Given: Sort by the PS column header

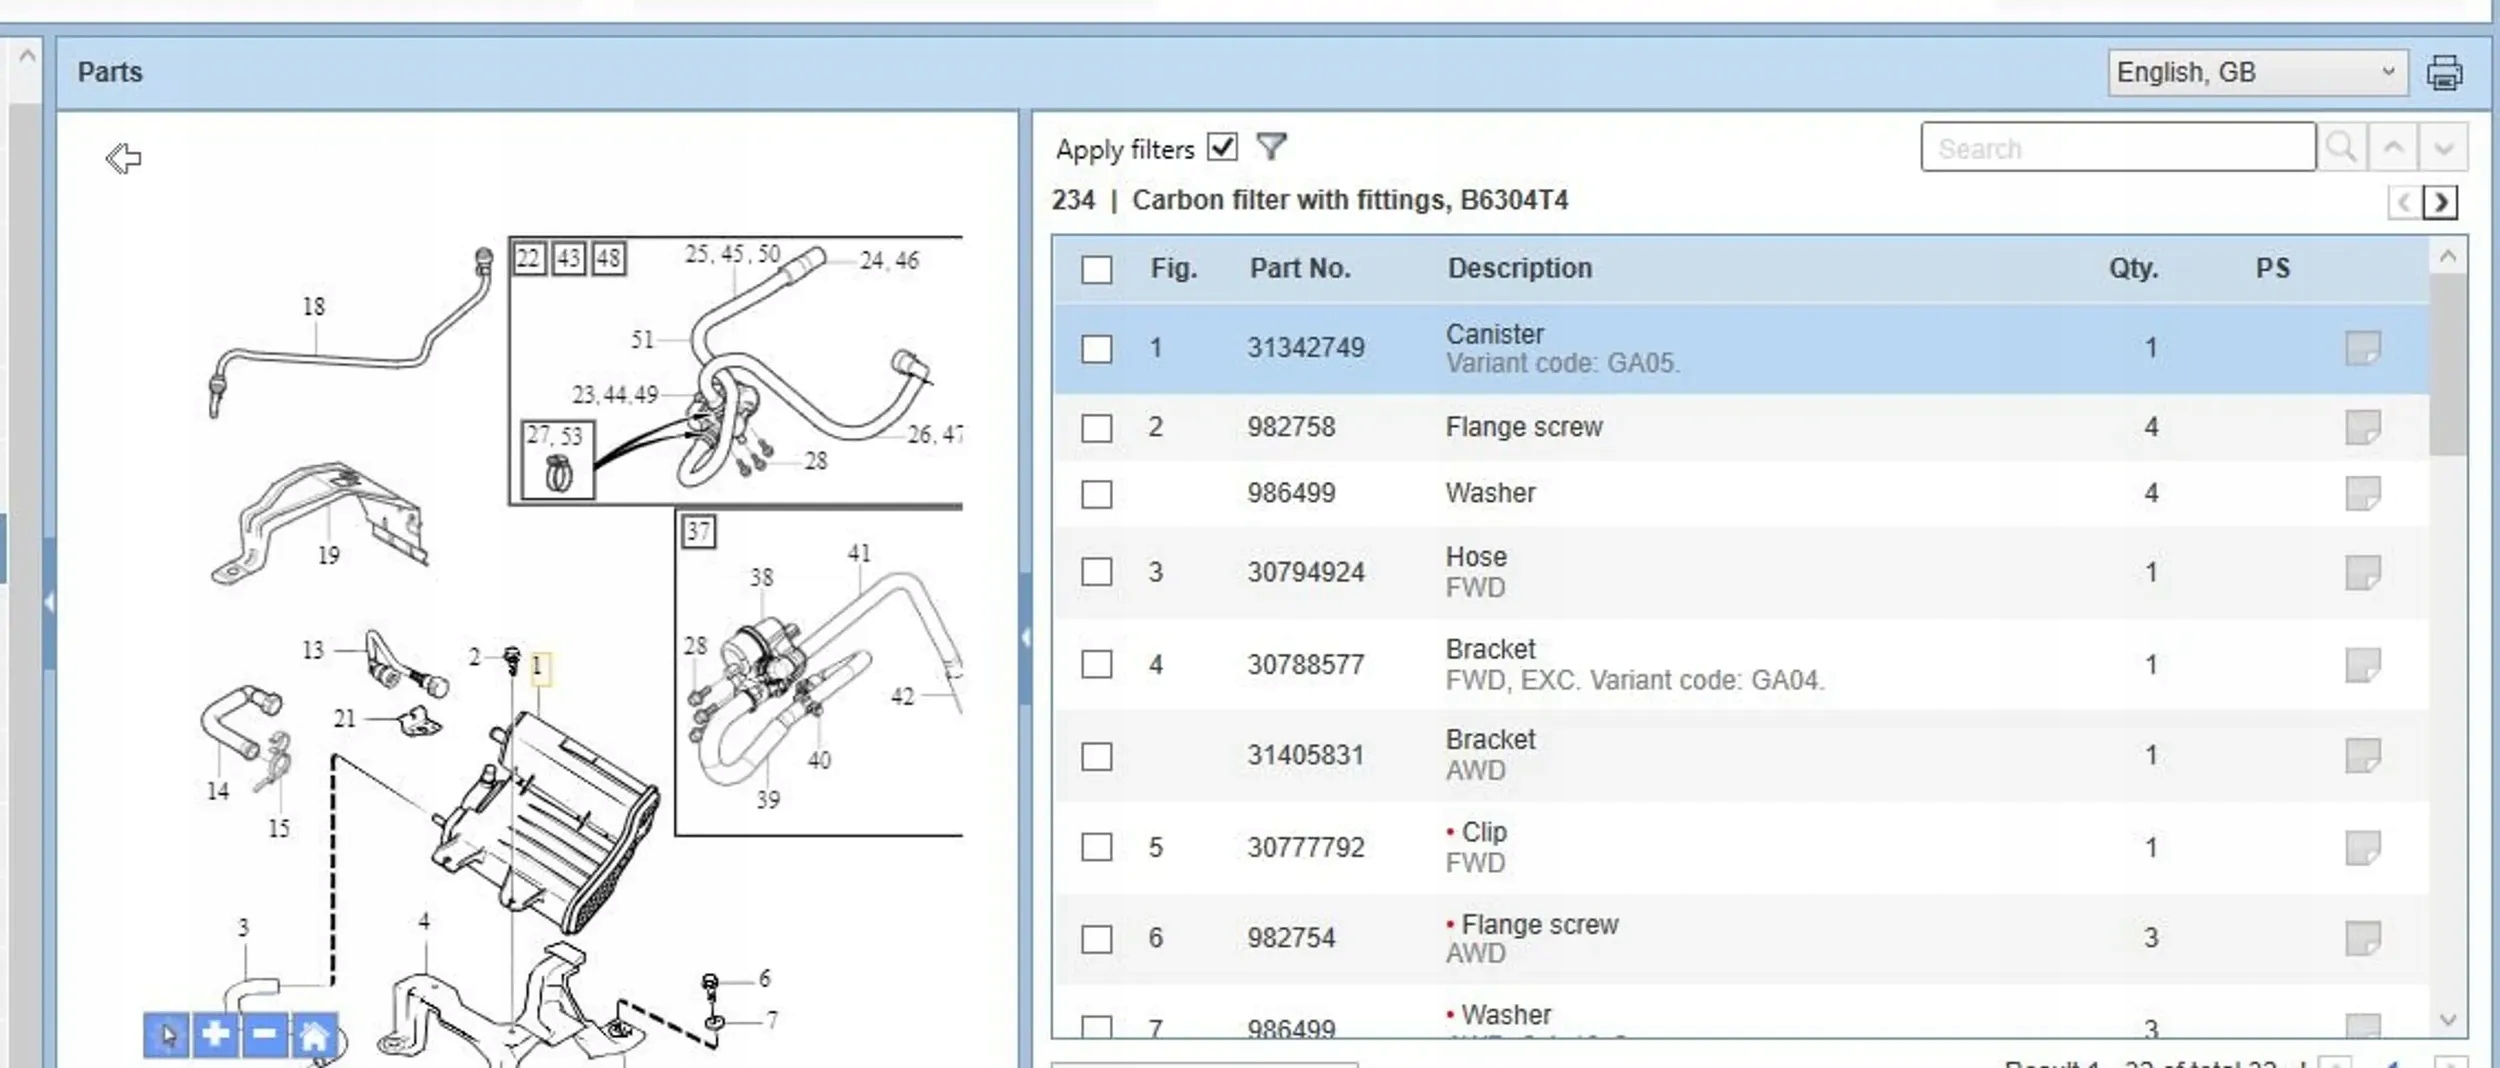Looking at the screenshot, I should point(2272,268).
